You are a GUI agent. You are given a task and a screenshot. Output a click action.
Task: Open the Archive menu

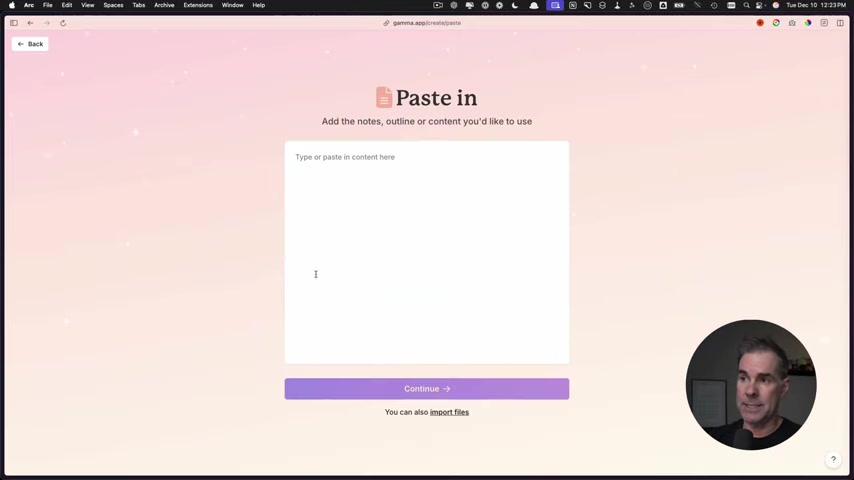tap(164, 5)
